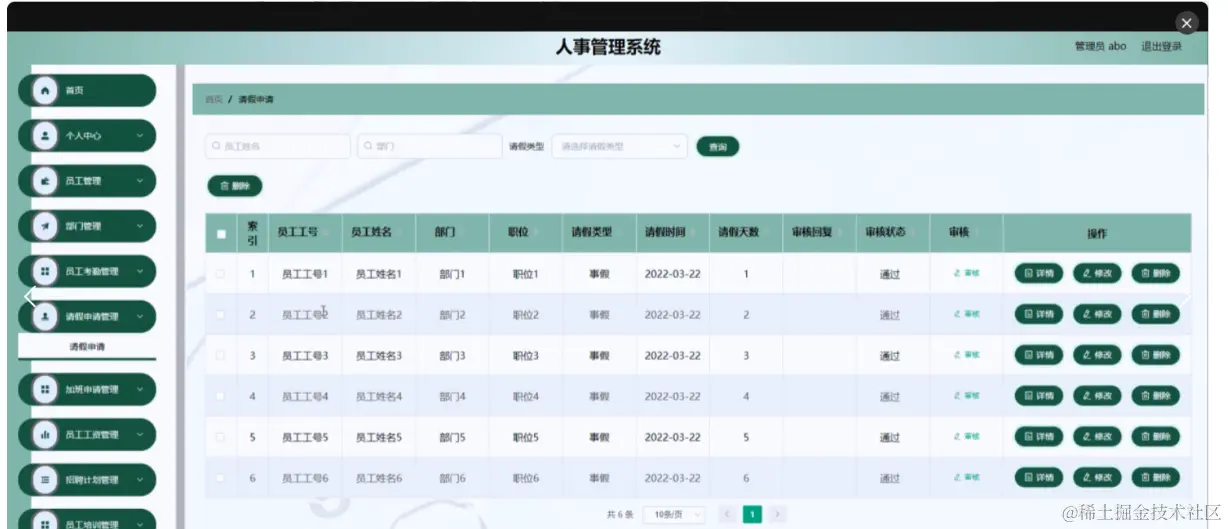Click the 招聘计划管理 list icon

point(45,479)
